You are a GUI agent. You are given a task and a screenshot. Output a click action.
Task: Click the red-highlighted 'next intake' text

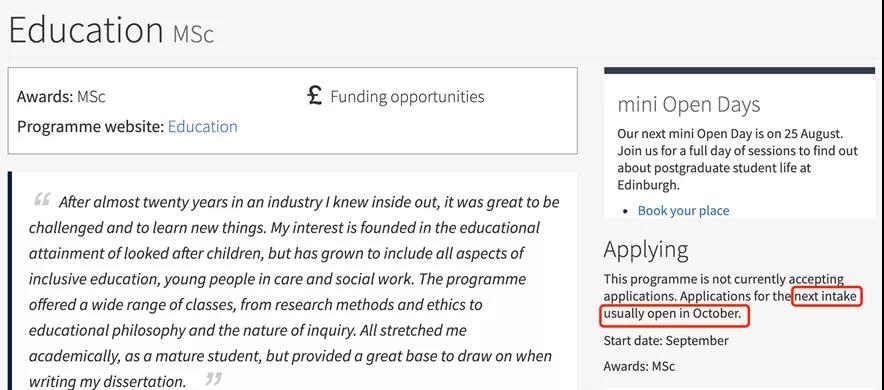coord(826,296)
